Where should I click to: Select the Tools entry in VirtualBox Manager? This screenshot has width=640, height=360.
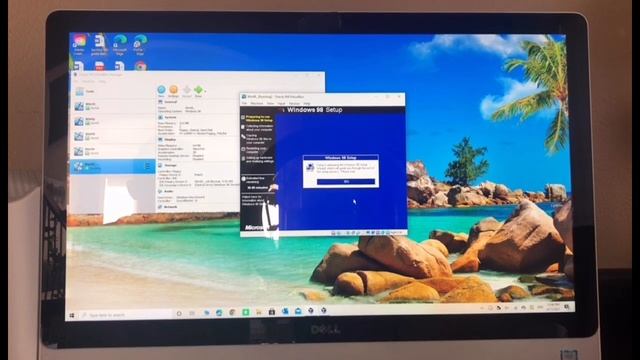[x=112, y=91]
